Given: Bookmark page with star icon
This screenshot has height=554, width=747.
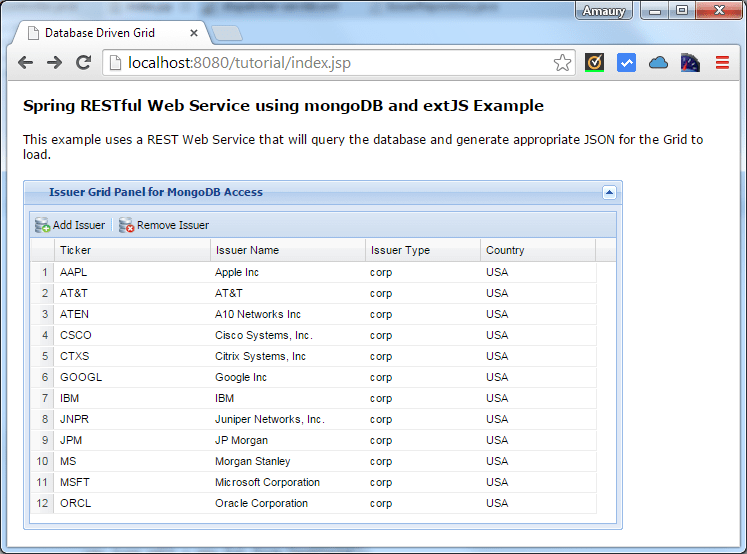Looking at the screenshot, I should [562, 62].
